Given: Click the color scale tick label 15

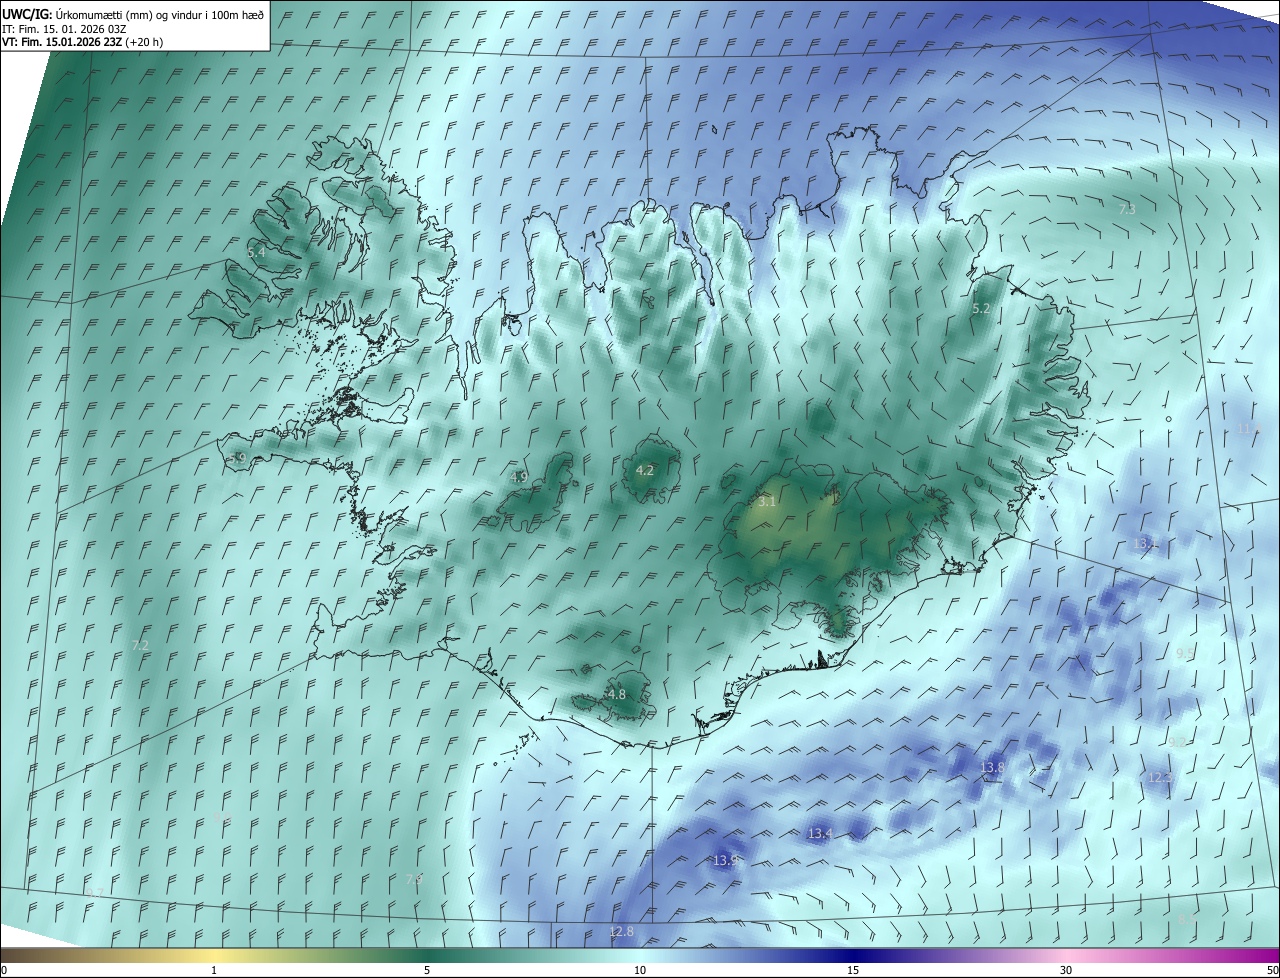Looking at the screenshot, I should (853, 970).
